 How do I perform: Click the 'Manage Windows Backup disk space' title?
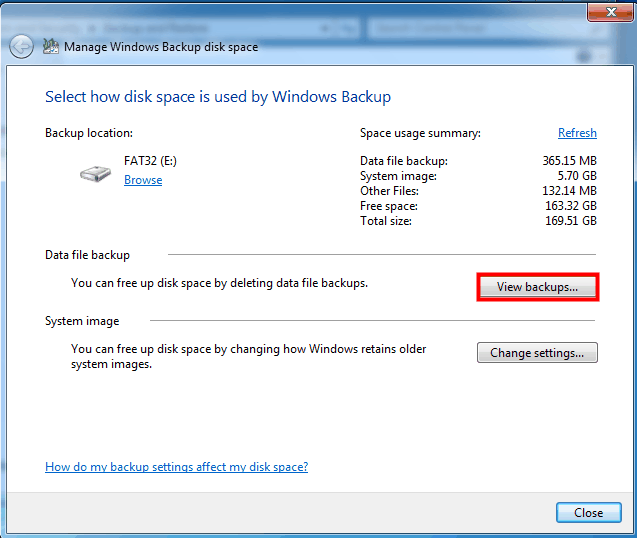click(161, 47)
